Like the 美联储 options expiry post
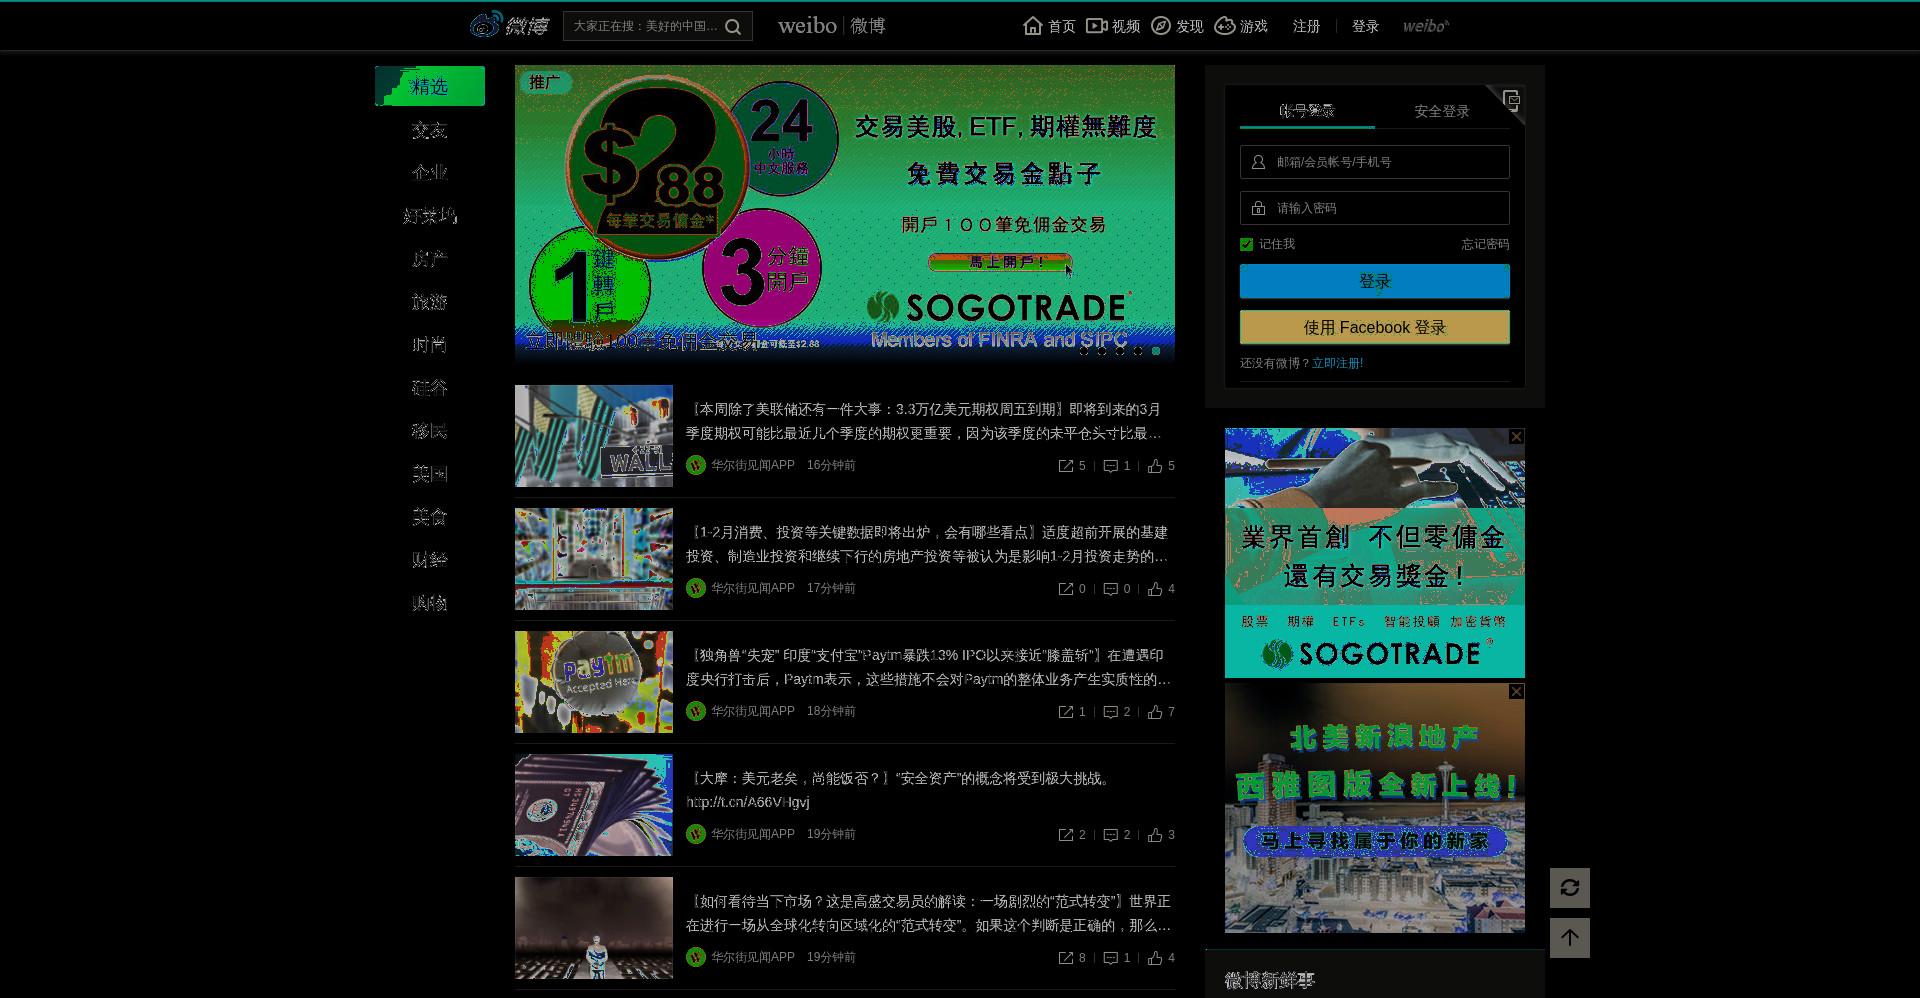 click(x=1155, y=466)
